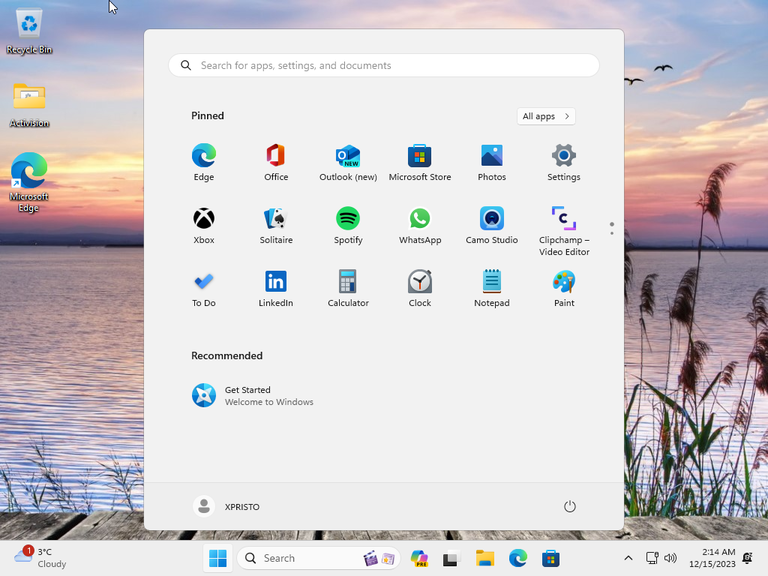Screen dimensions: 768x576
Task: Launch the Photos app
Action: pyautogui.click(x=492, y=163)
